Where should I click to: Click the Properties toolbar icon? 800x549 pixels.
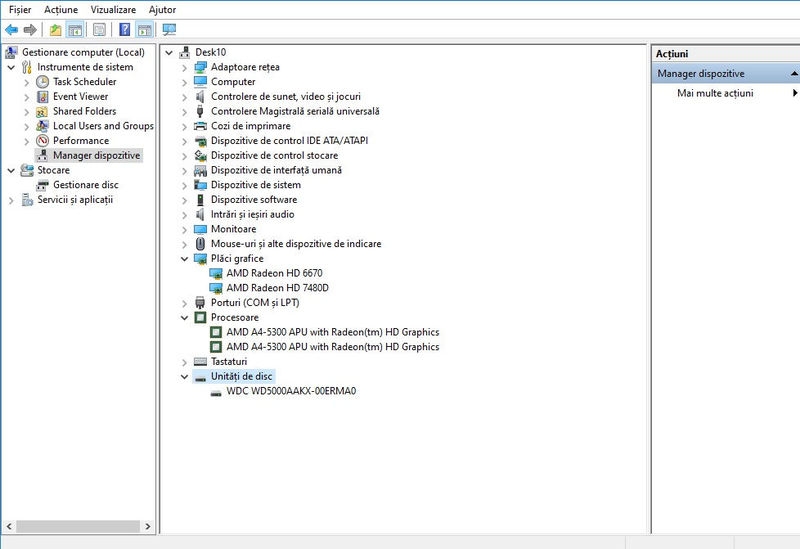(99, 30)
